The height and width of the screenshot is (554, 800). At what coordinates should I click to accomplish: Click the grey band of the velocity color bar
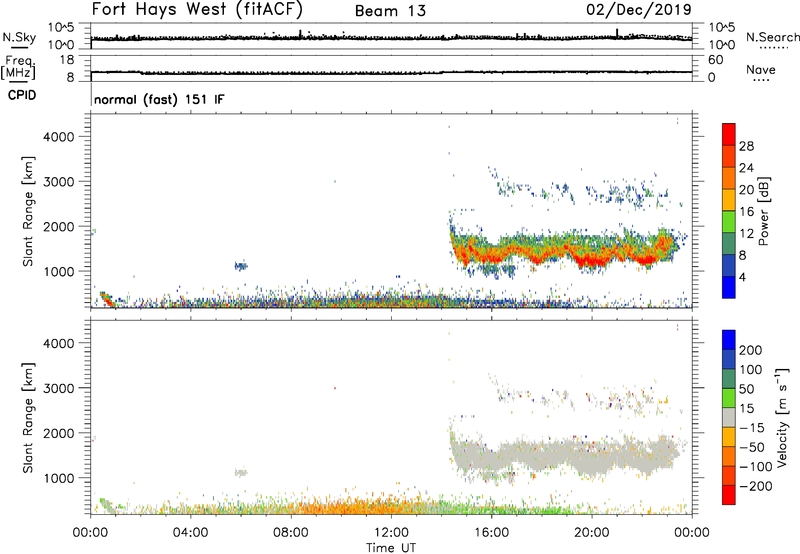point(729,417)
